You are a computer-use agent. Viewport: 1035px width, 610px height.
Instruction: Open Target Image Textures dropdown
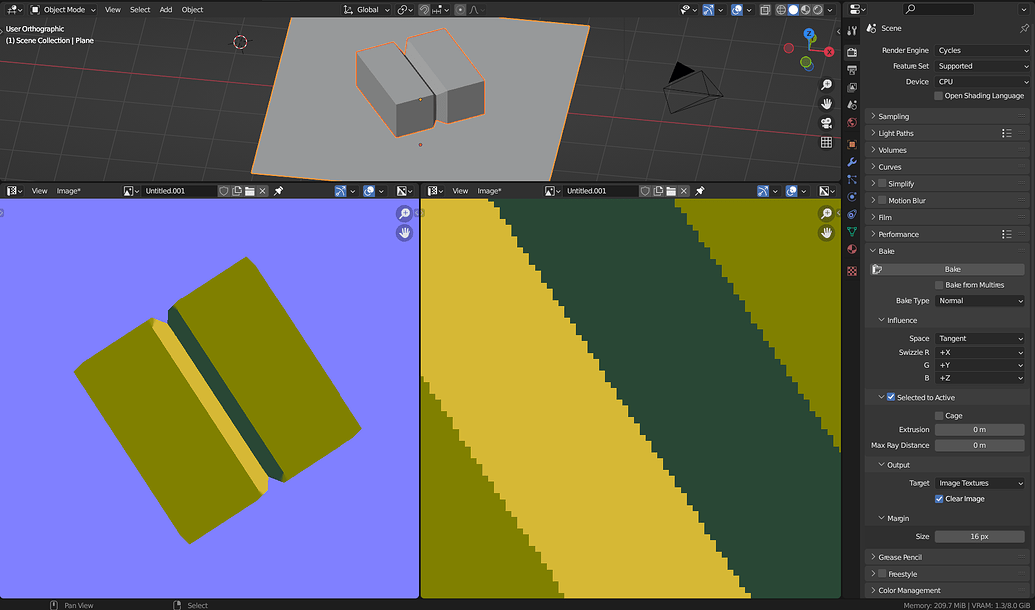coord(980,483)
